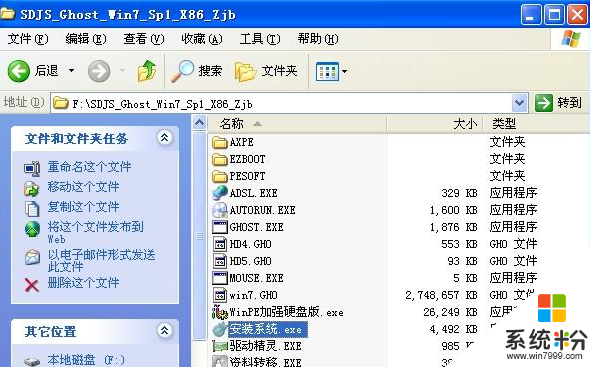This screenshot has height=367, width=590.
Task: Click the 转到 (Go) button
Action: 559,103
